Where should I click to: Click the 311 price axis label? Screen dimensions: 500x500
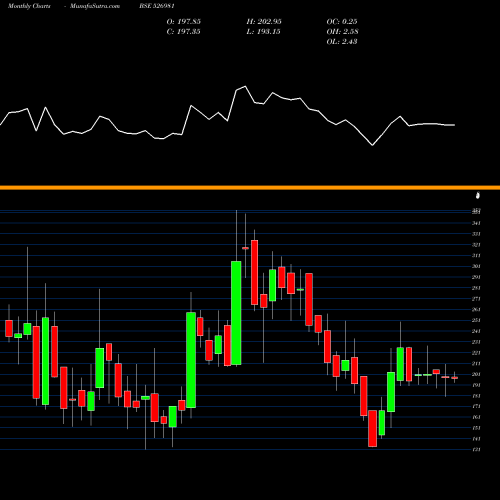tap(476, 256)
